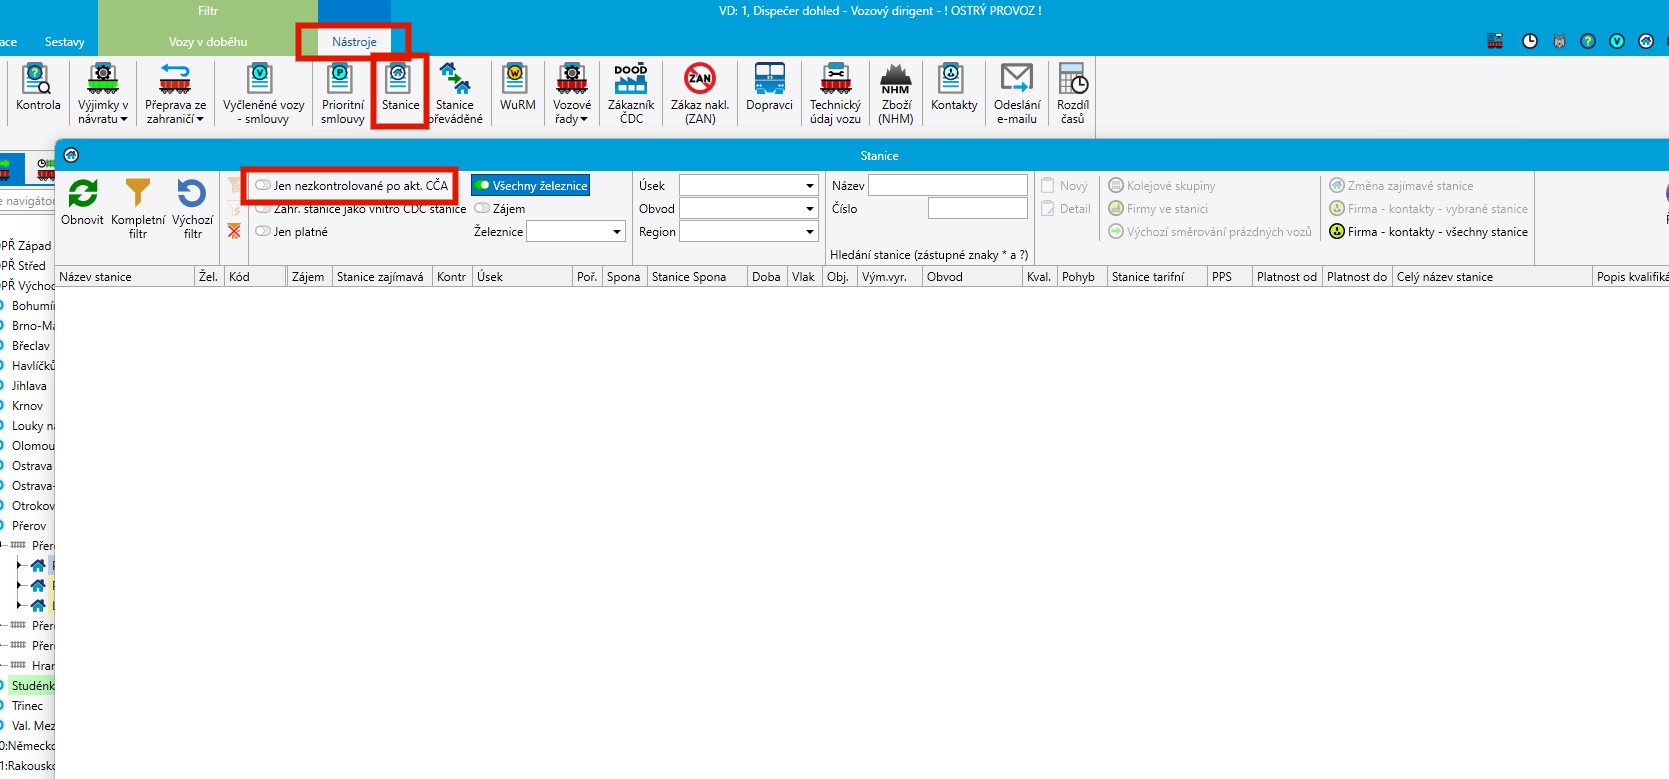Toggle Jen nezkontrolované po akt. CČA
Viewport: 1669px width, 779px height.
[x=264, y=185]
